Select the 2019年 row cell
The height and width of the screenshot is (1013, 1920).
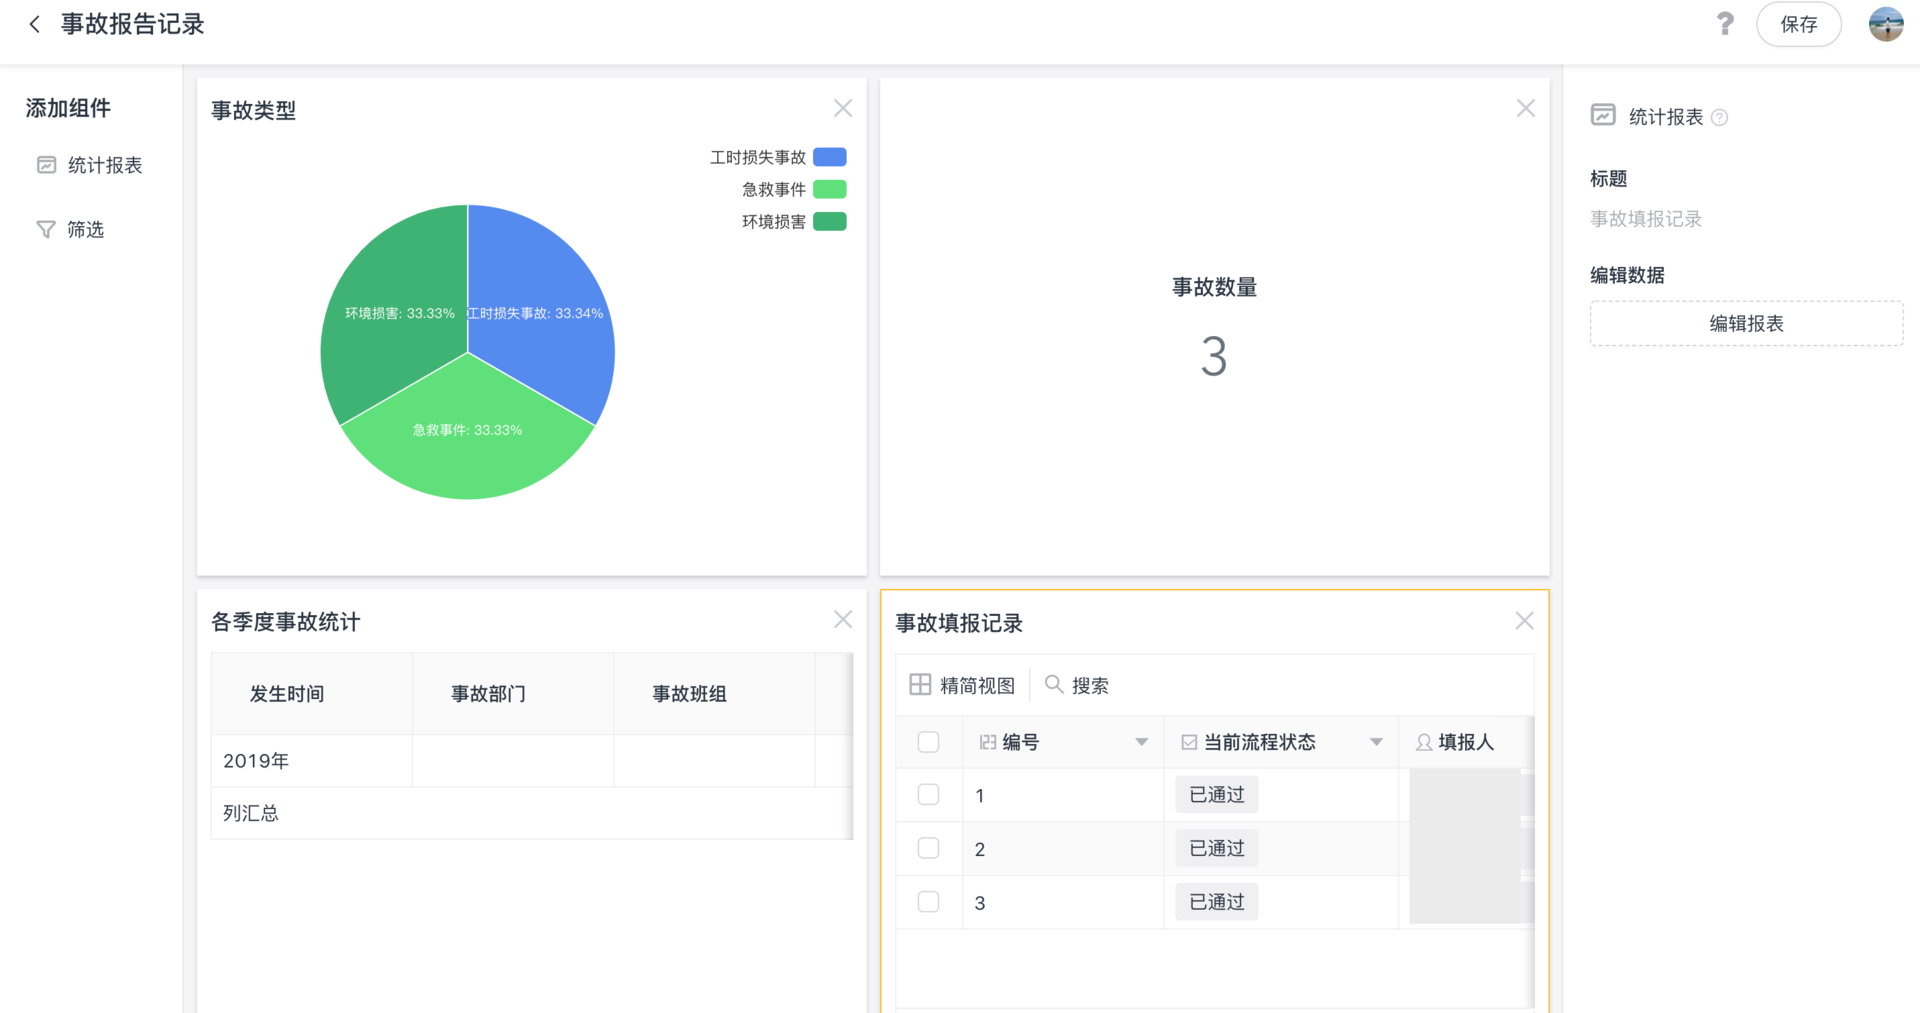312,761
